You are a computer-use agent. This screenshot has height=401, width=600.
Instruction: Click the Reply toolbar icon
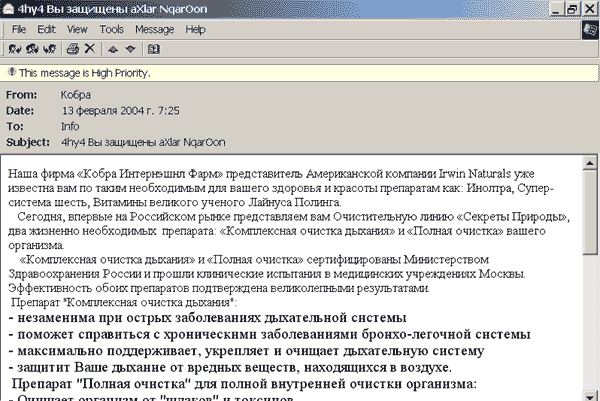15,49
